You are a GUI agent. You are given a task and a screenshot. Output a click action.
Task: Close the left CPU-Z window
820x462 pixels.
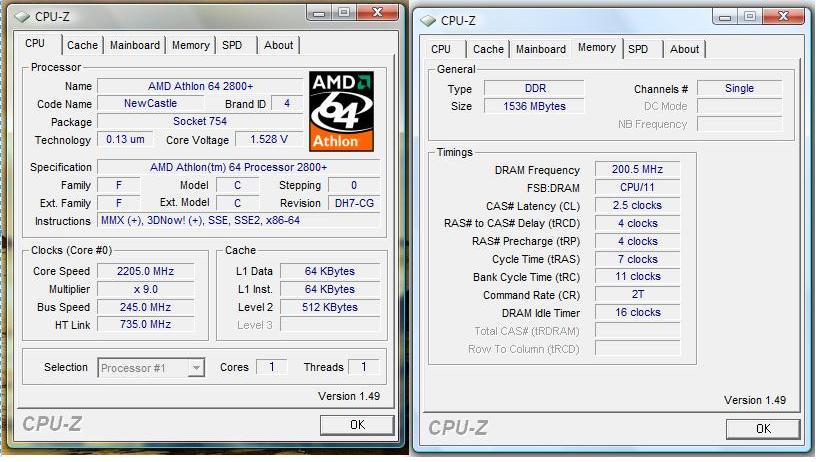pyautogui.click(x=377, y=13)
